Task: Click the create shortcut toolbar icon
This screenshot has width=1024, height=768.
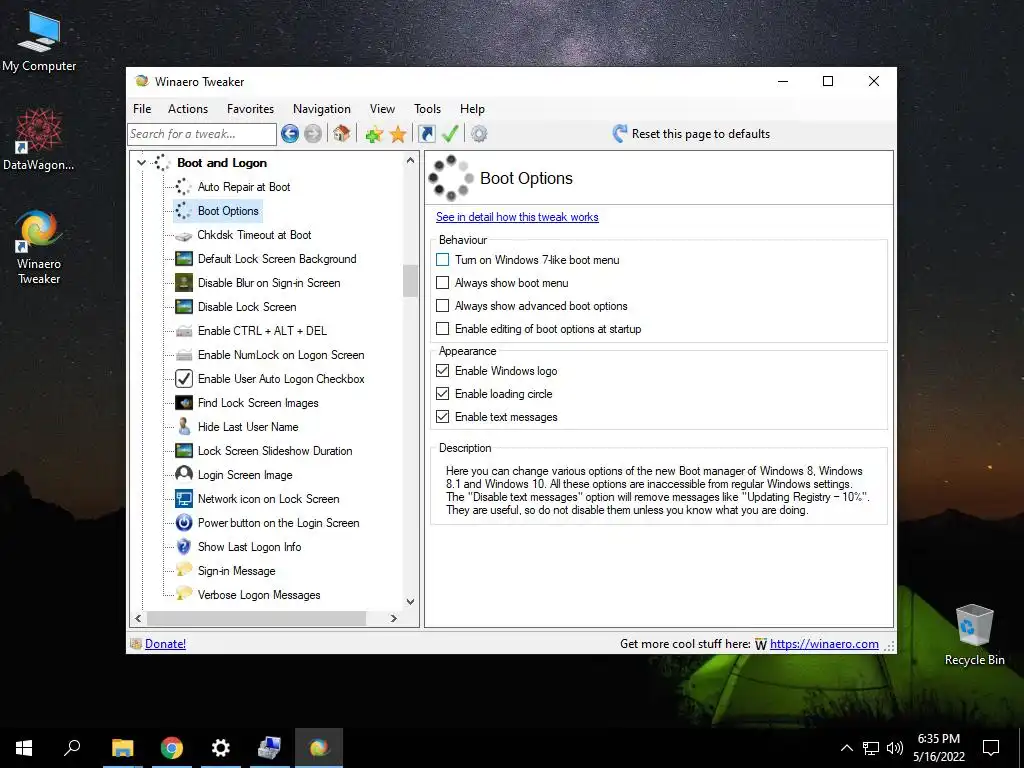Action: (x=426, y=134)
